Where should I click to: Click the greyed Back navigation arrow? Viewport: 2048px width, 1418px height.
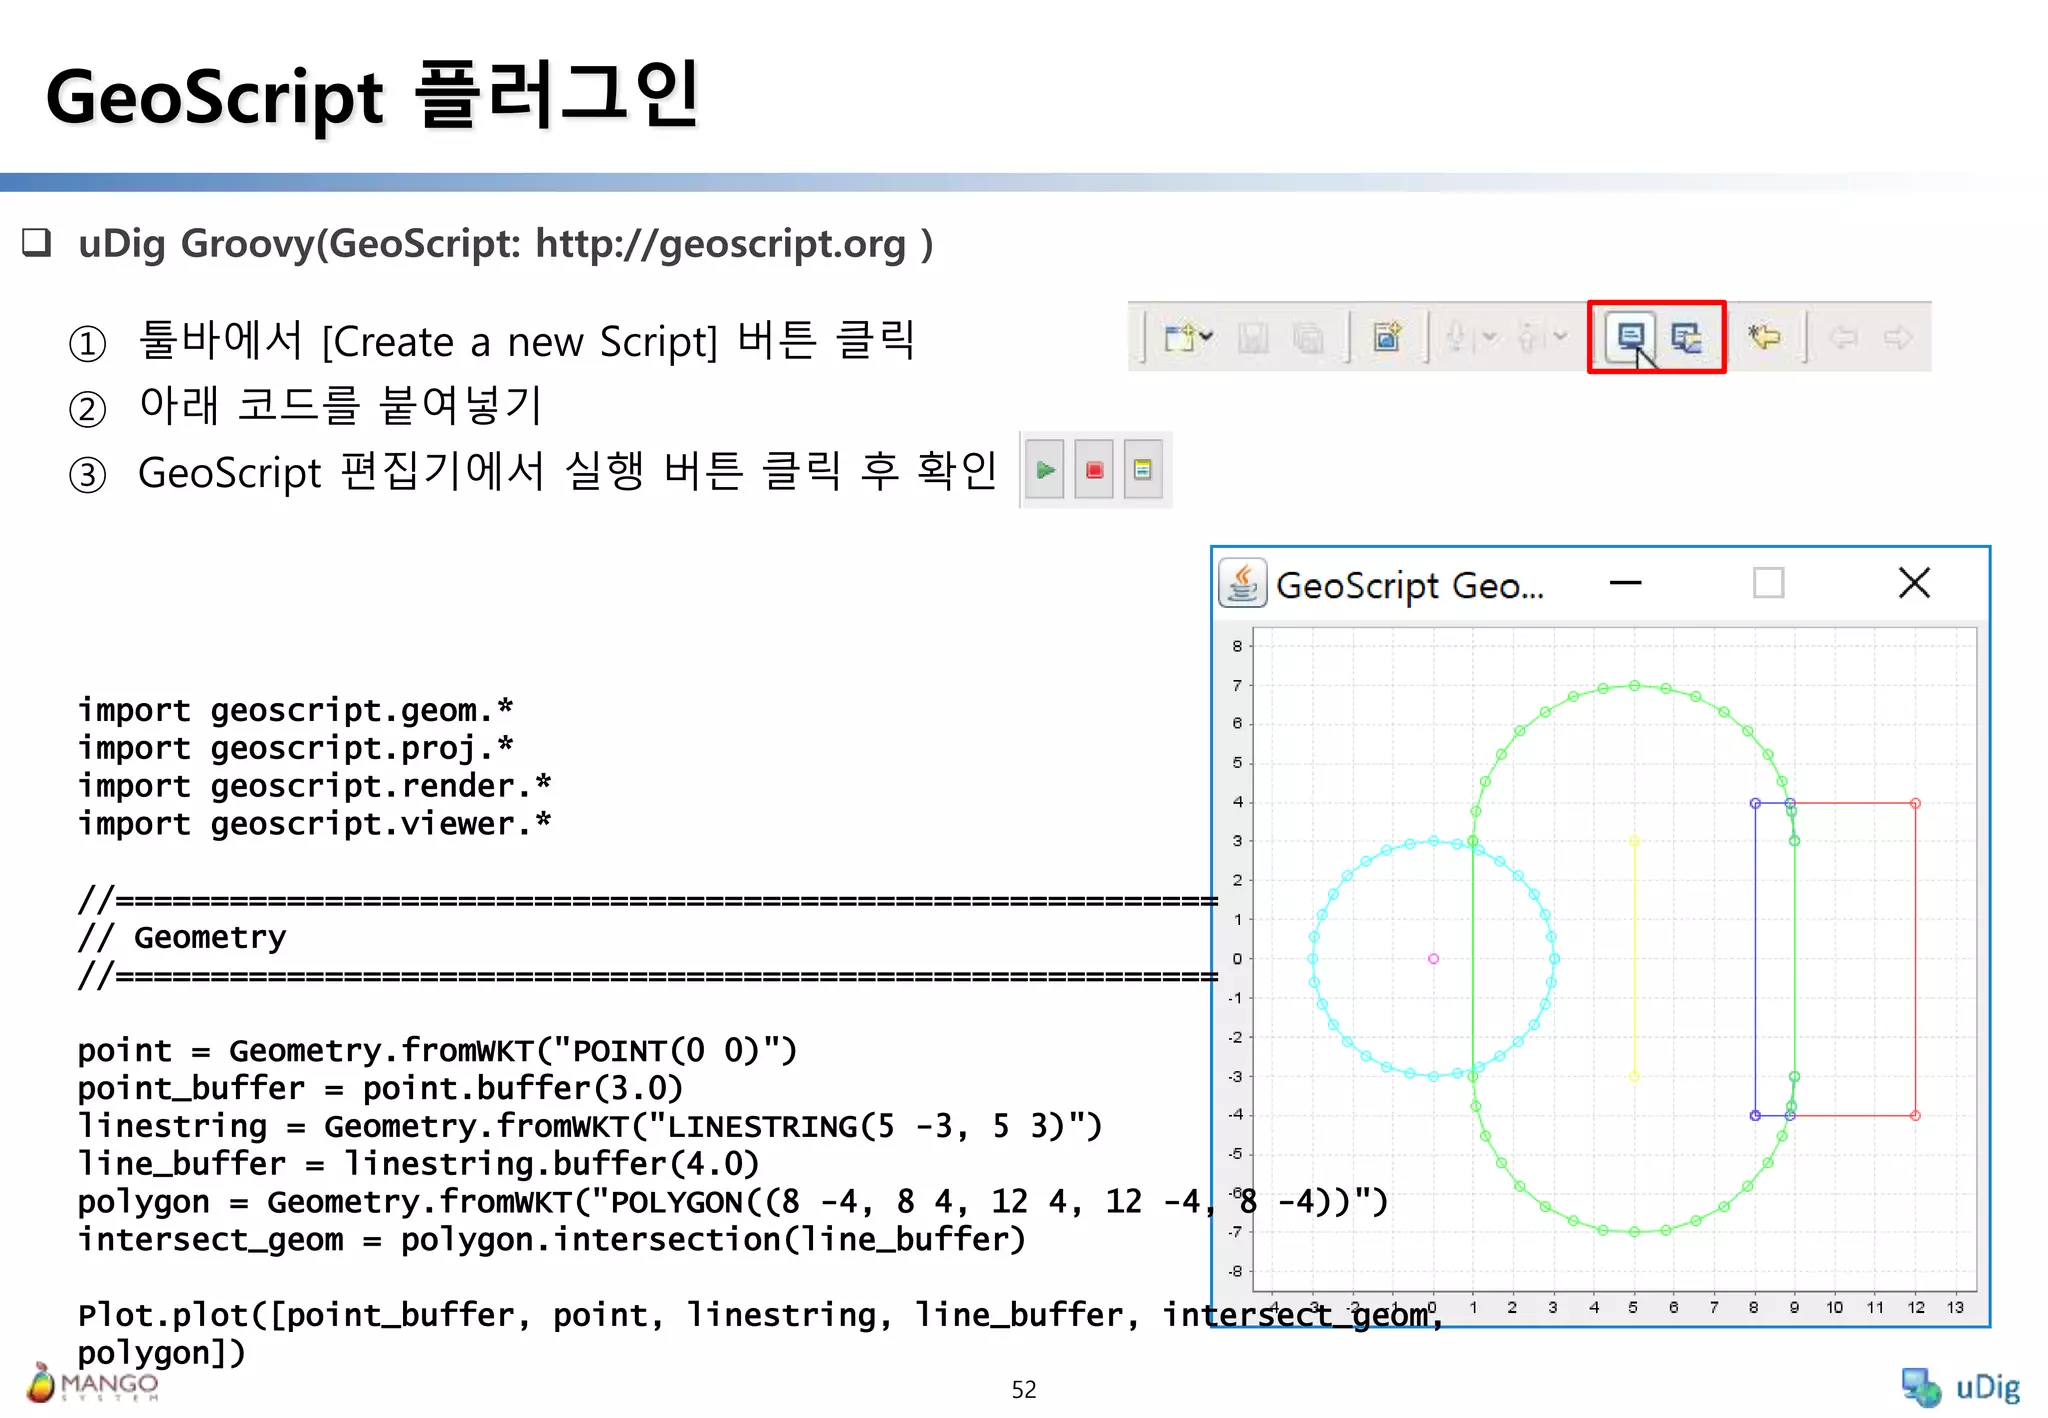point(1843,338)
